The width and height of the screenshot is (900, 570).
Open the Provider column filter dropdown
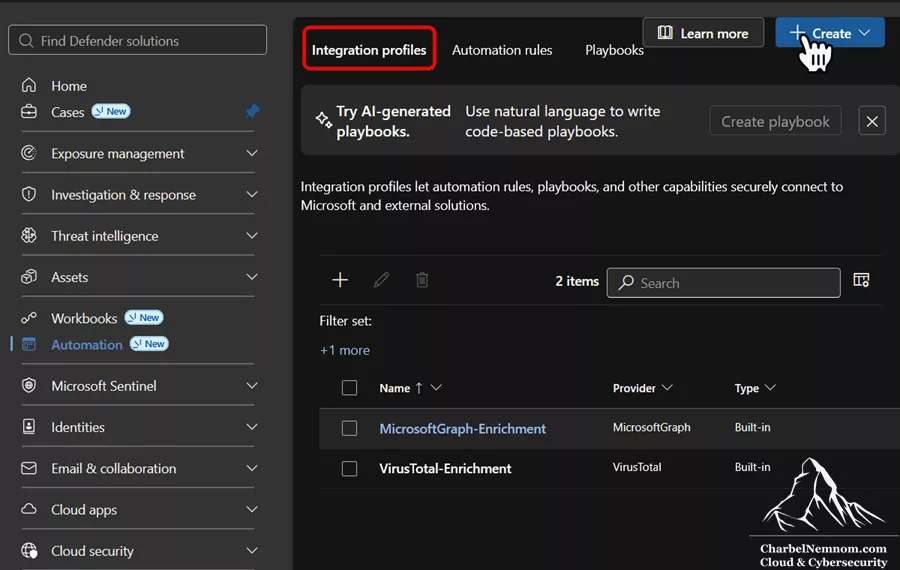pos(667,387)
